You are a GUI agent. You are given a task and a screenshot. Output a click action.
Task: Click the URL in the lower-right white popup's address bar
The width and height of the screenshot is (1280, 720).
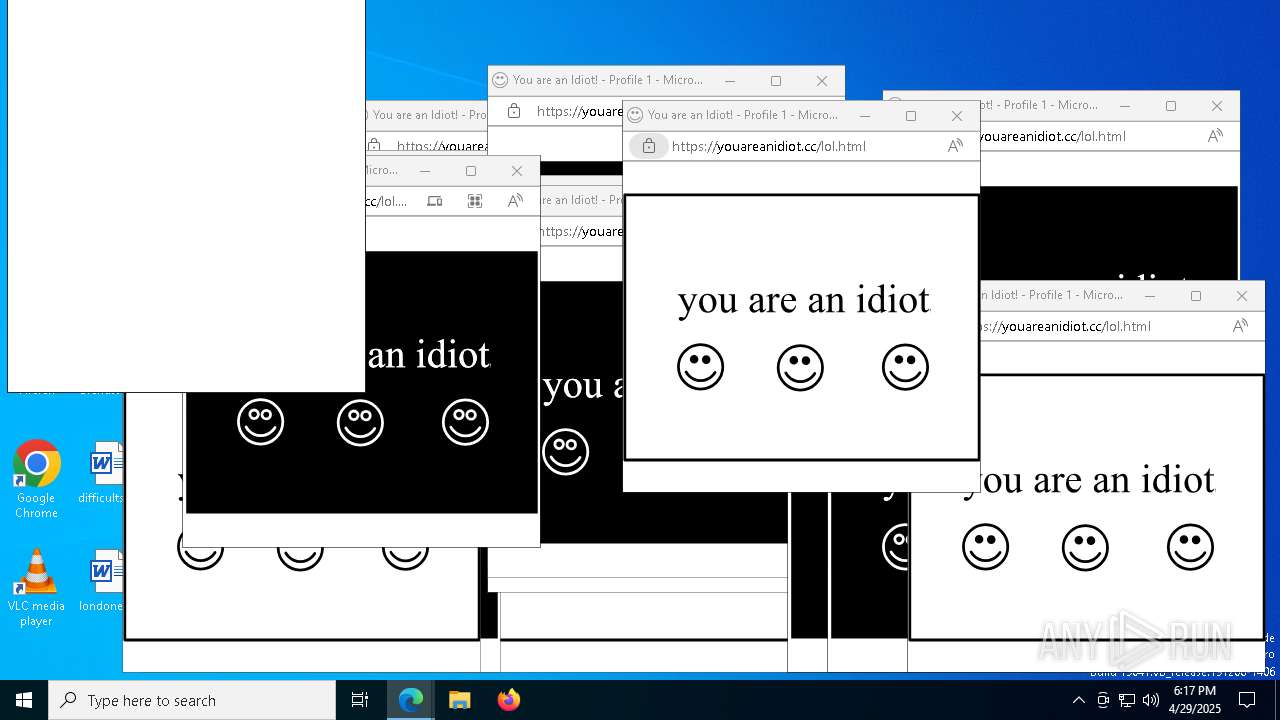(1066, 326)
